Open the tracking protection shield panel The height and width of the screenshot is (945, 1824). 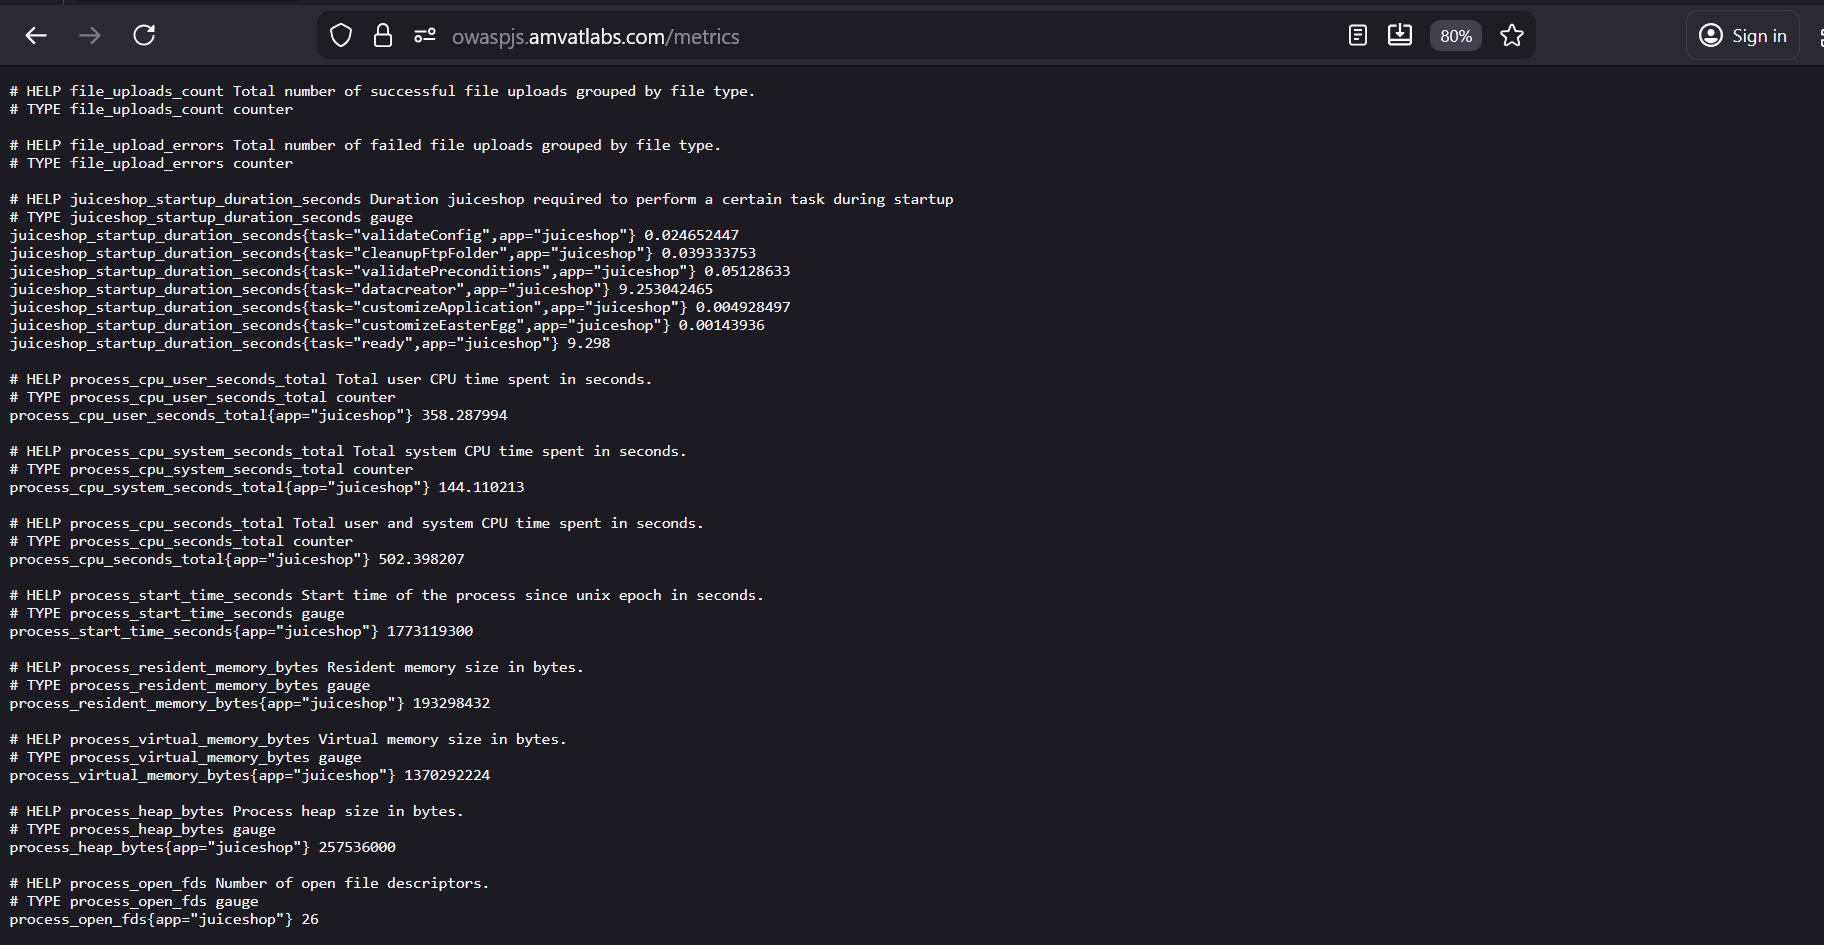point(341,36)
